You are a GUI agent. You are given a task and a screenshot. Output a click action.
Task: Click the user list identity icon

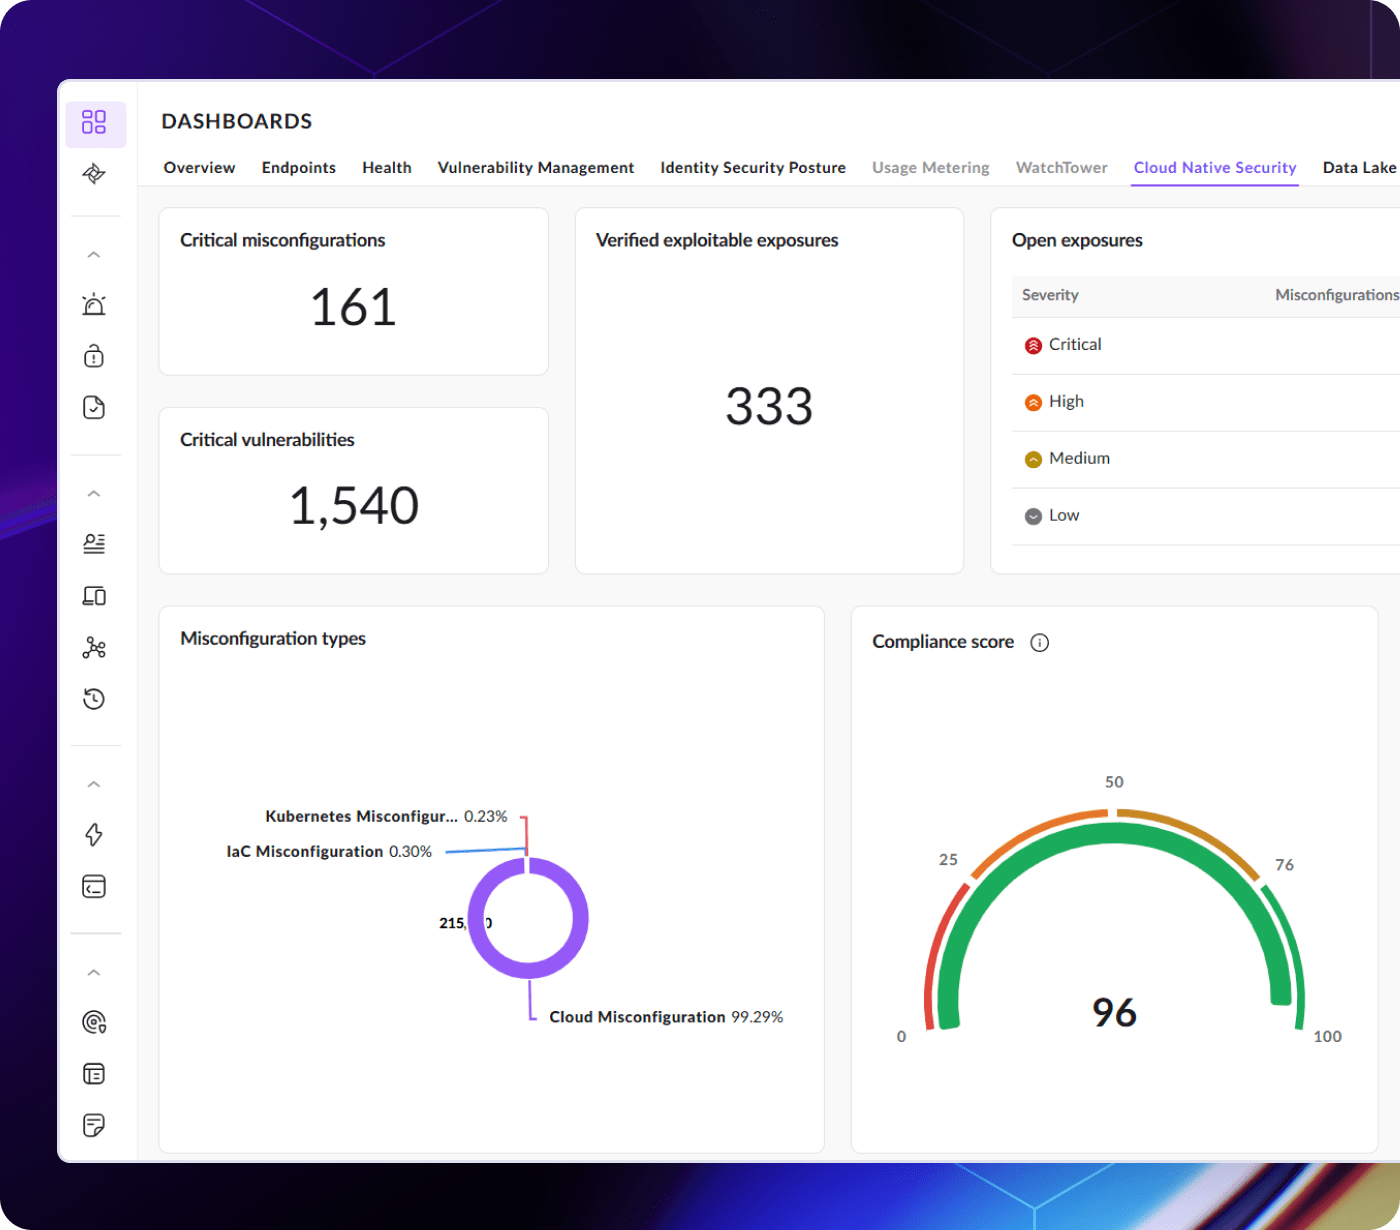point(94,543)
